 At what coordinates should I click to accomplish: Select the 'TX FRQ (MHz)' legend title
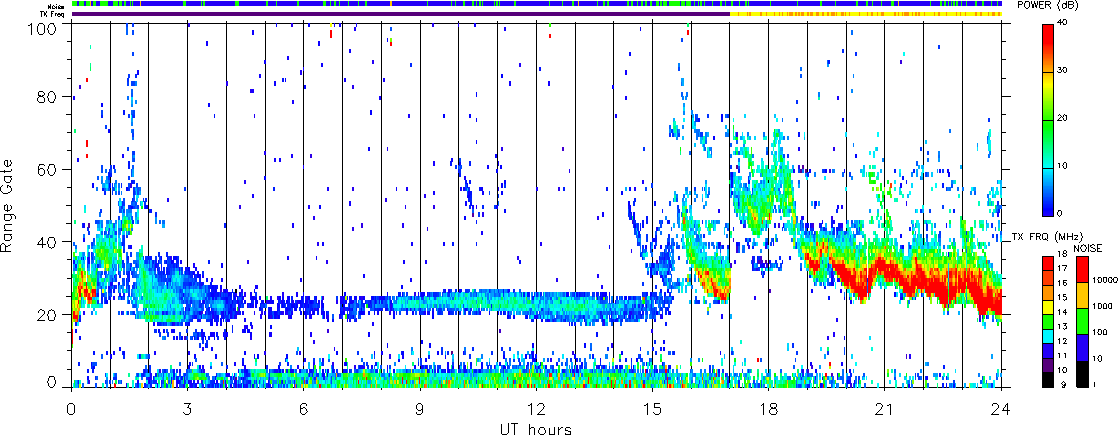[1047, 237]
